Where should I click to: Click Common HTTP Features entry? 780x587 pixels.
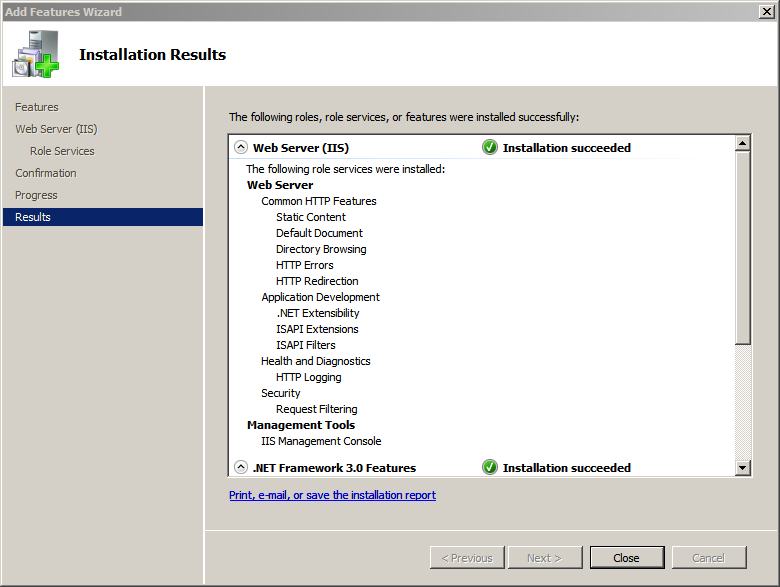click(x=319, y=201)
